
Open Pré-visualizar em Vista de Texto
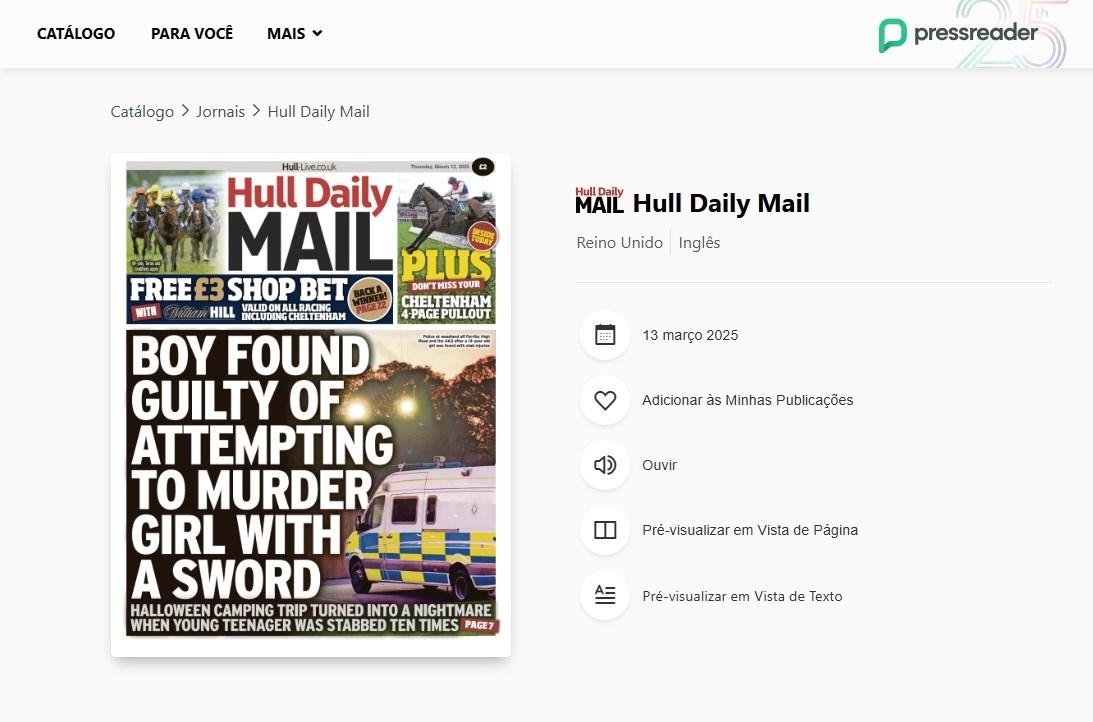click(x=742, y=596)
